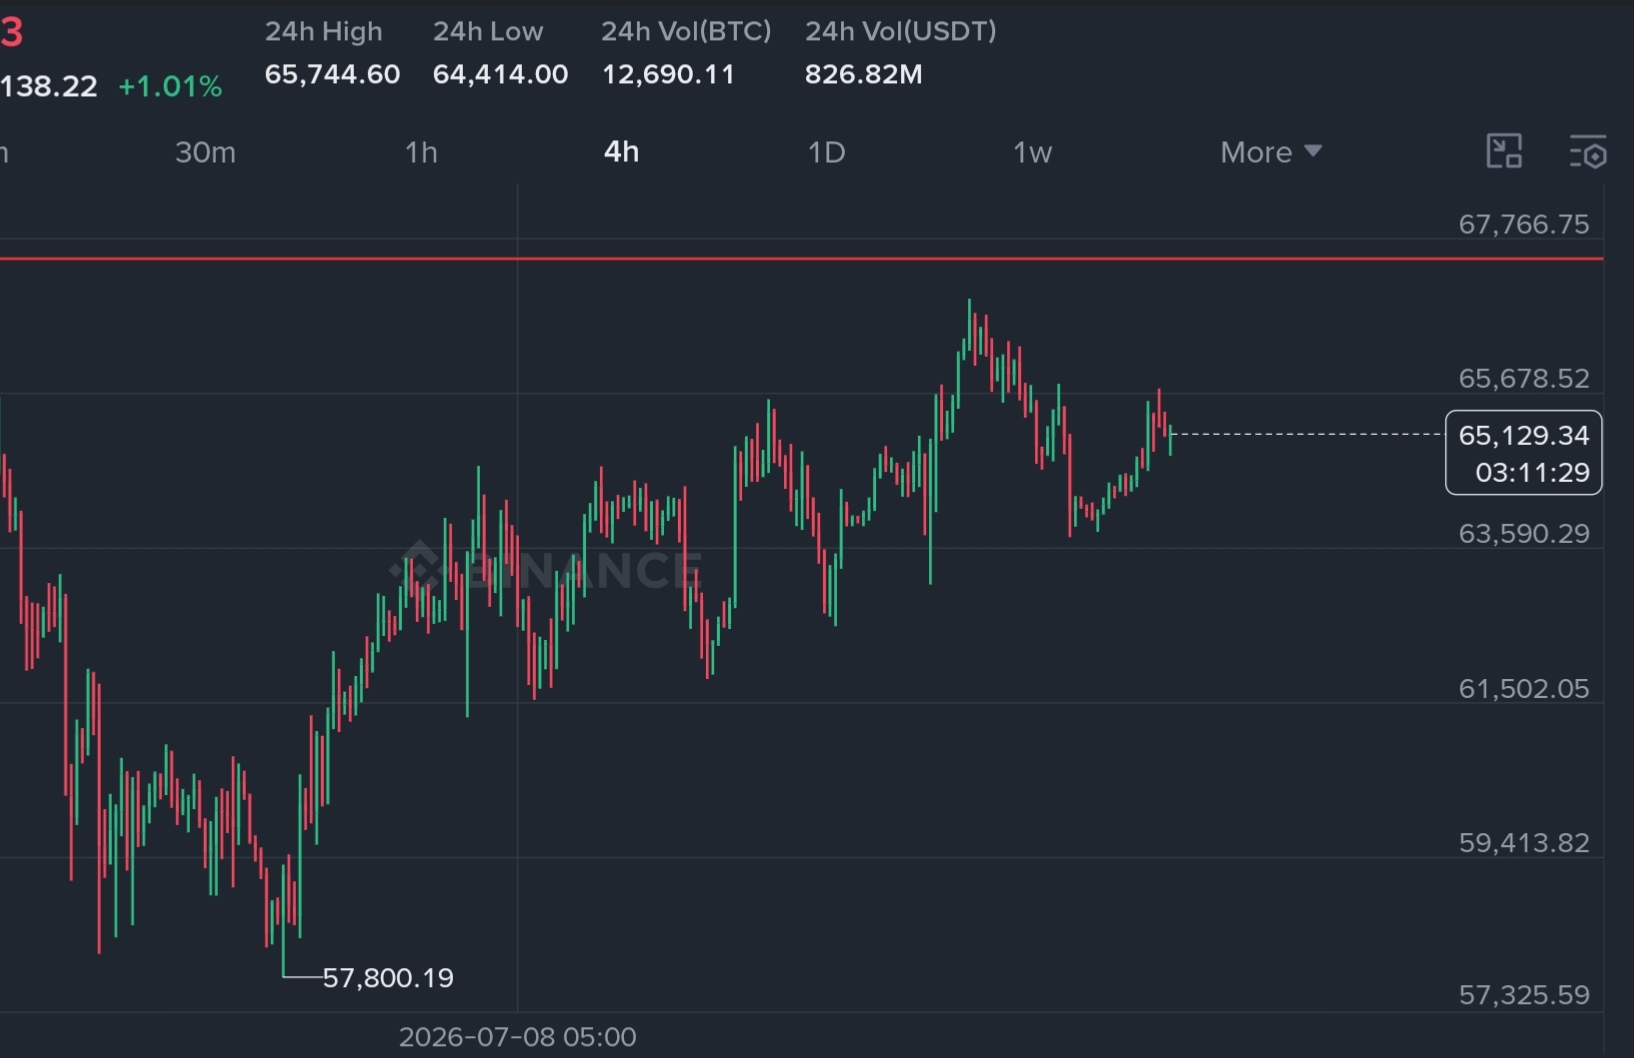1634x1058 pixels.
Task: Switch to the 1w timeframe
Action: (1033, 152)
